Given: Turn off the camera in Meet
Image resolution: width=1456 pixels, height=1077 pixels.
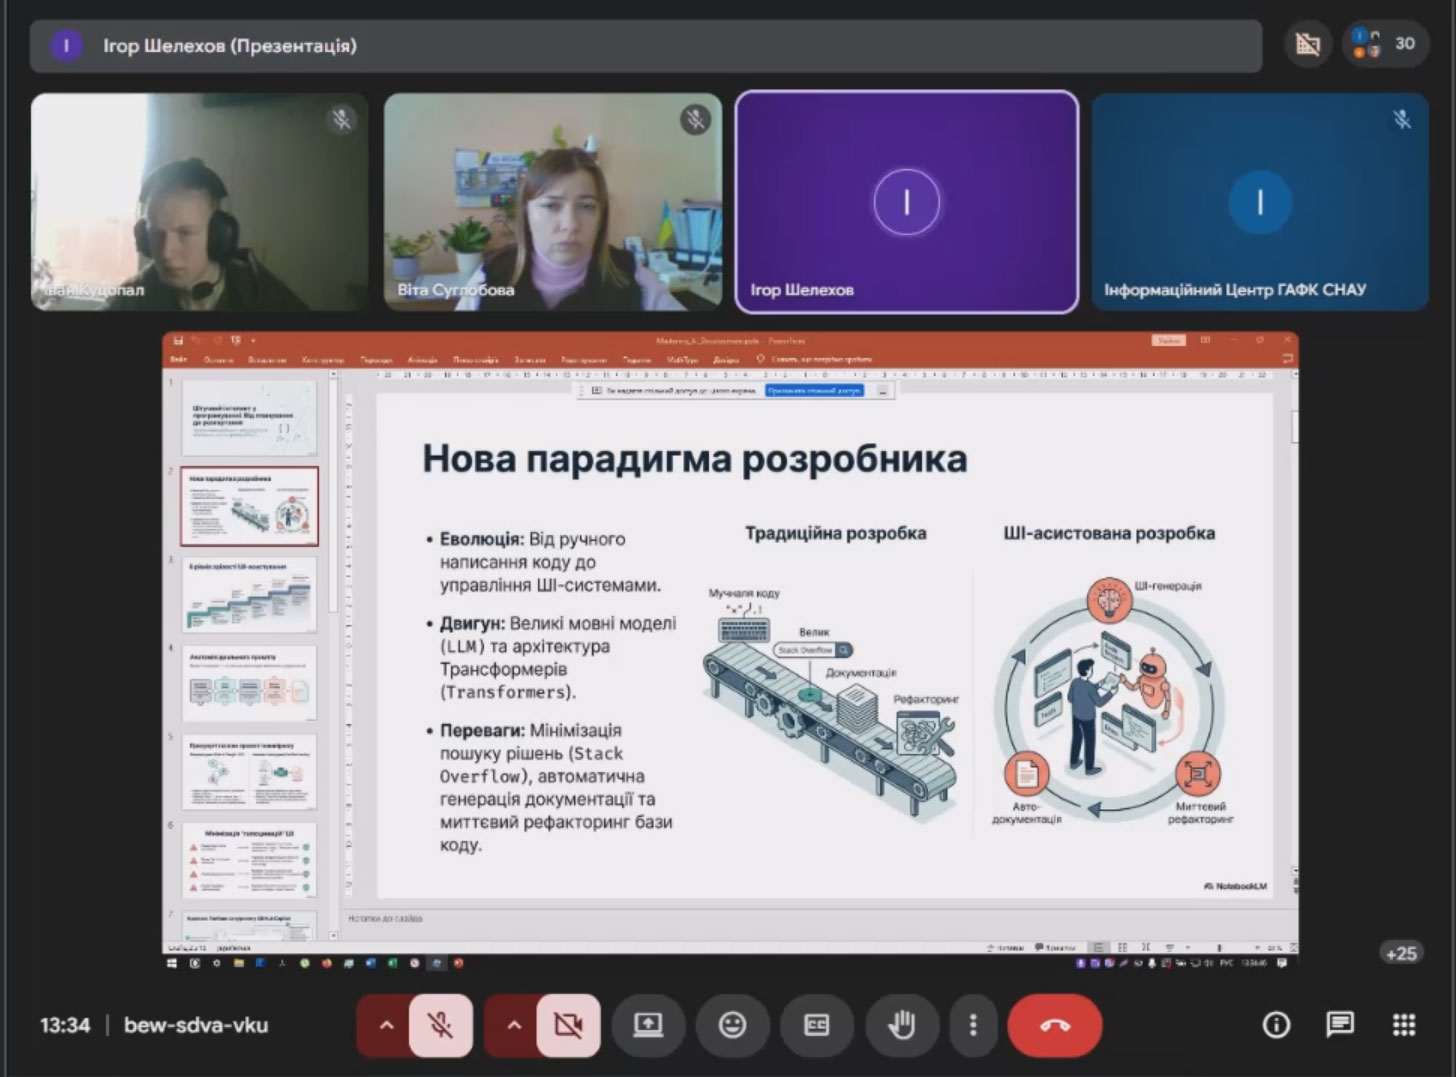Looking at the screenshot, I should (x=567, y=1025).
